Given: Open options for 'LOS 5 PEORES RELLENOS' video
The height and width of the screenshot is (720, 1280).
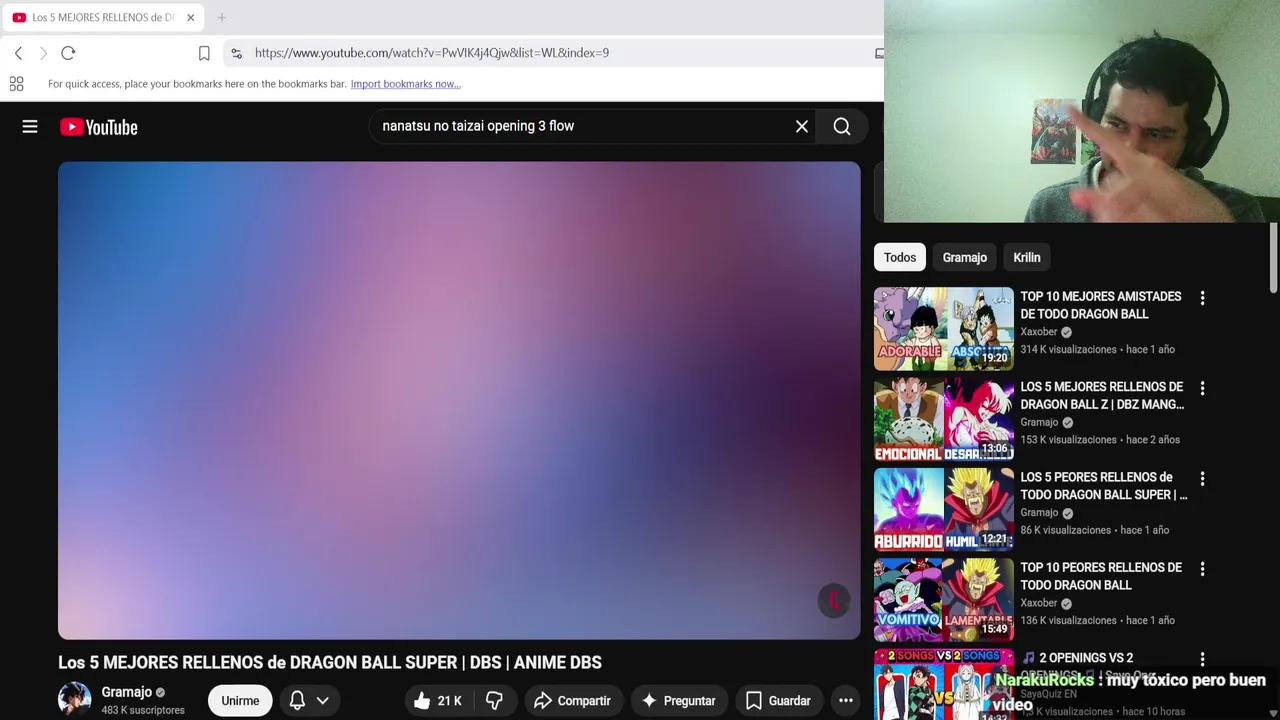Looking at the screenshot, I should coord(1202,479).
